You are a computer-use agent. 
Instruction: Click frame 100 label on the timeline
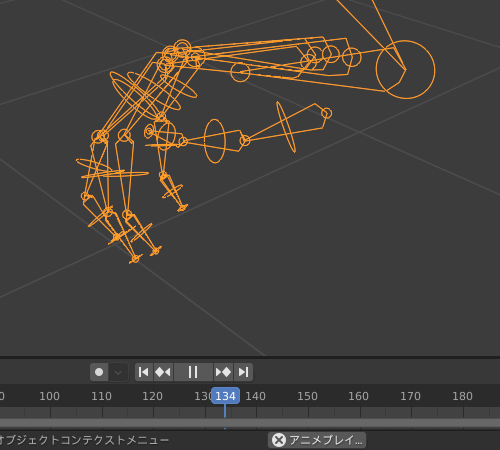point(49,396)
